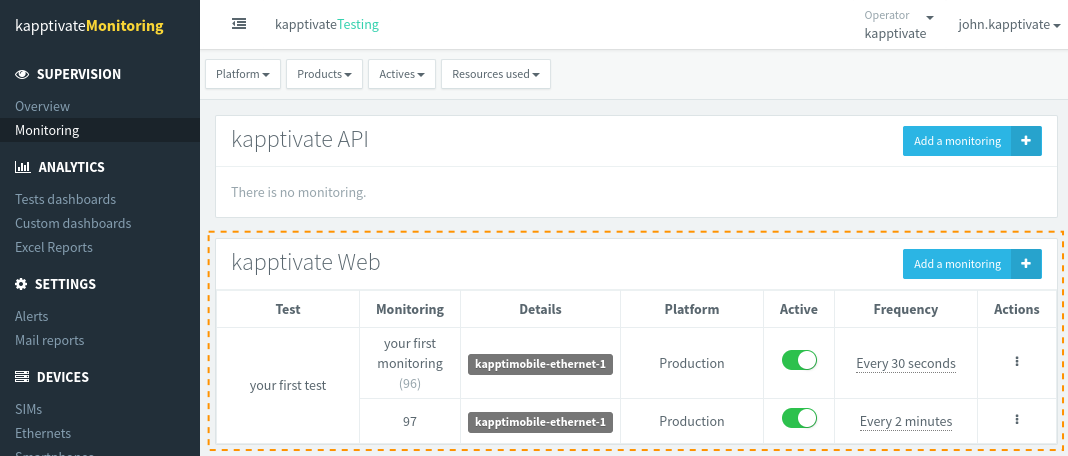The width and height of the screenshot is (1068, 456).
Task: Expand the Platform filter dropdown
Action: (242, 74)
